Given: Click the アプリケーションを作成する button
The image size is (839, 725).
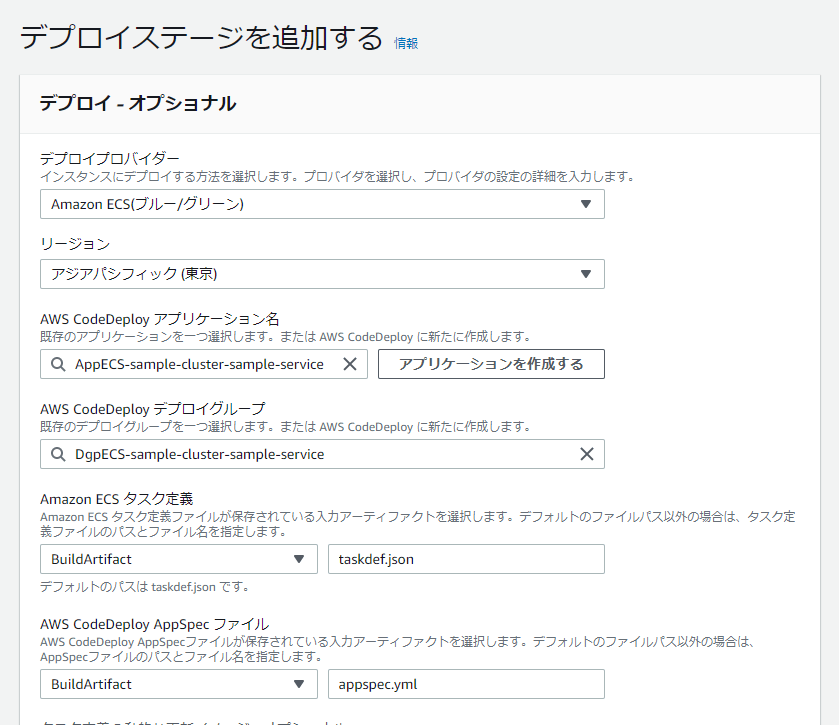Looking at the screenshot, I should [491, 364].
